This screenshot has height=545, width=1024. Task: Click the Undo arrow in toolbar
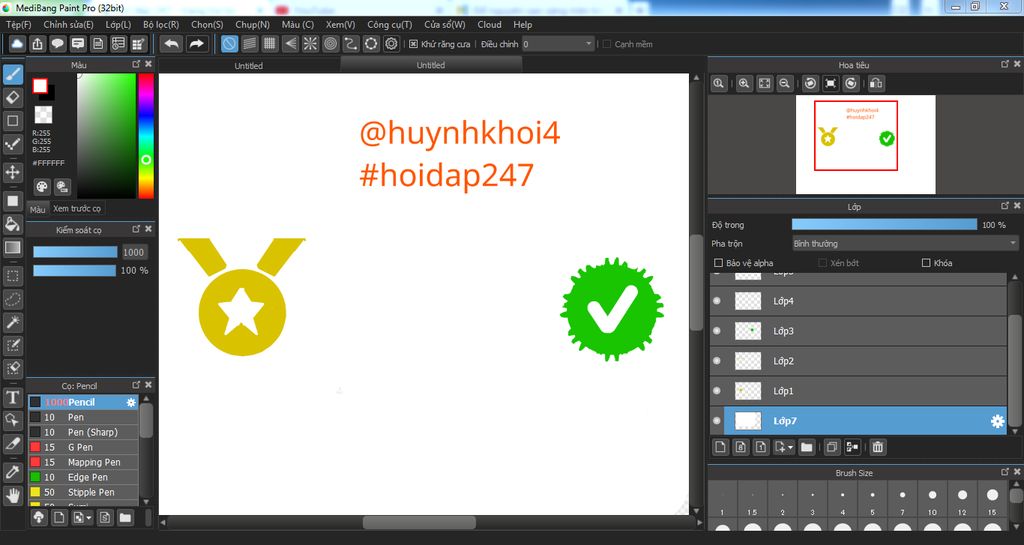[x=172, y=44]
